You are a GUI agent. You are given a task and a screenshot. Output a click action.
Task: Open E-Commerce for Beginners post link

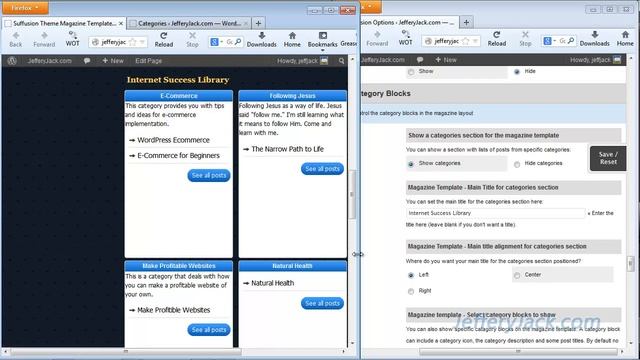click(178, 156)
